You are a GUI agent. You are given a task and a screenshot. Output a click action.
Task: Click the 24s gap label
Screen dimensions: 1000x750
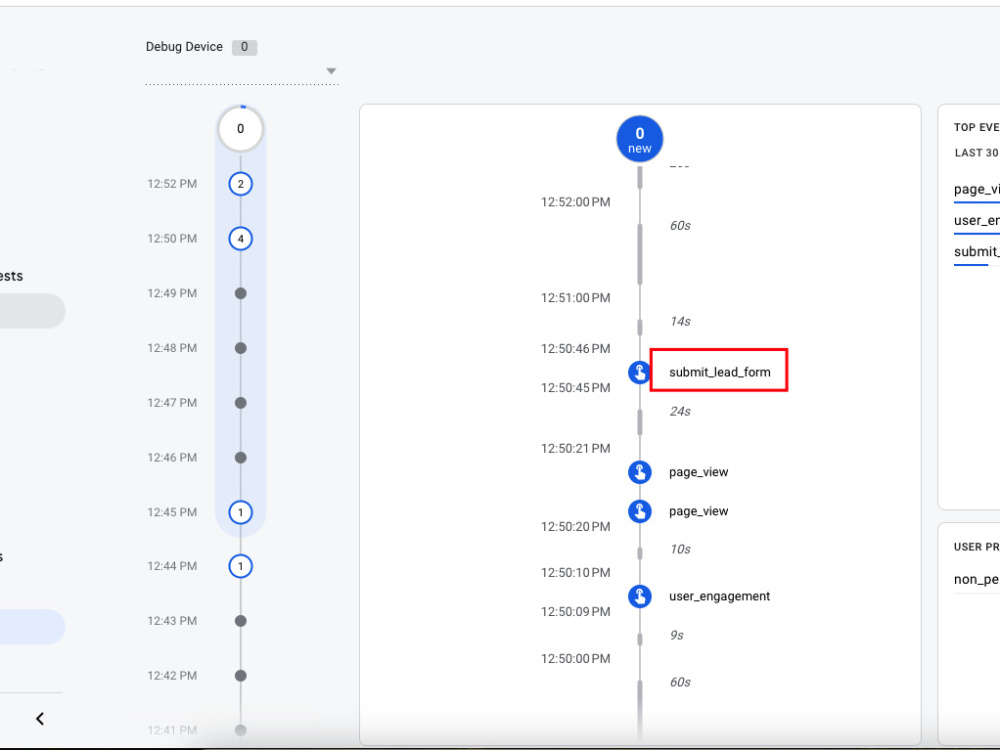click(680, 411)
